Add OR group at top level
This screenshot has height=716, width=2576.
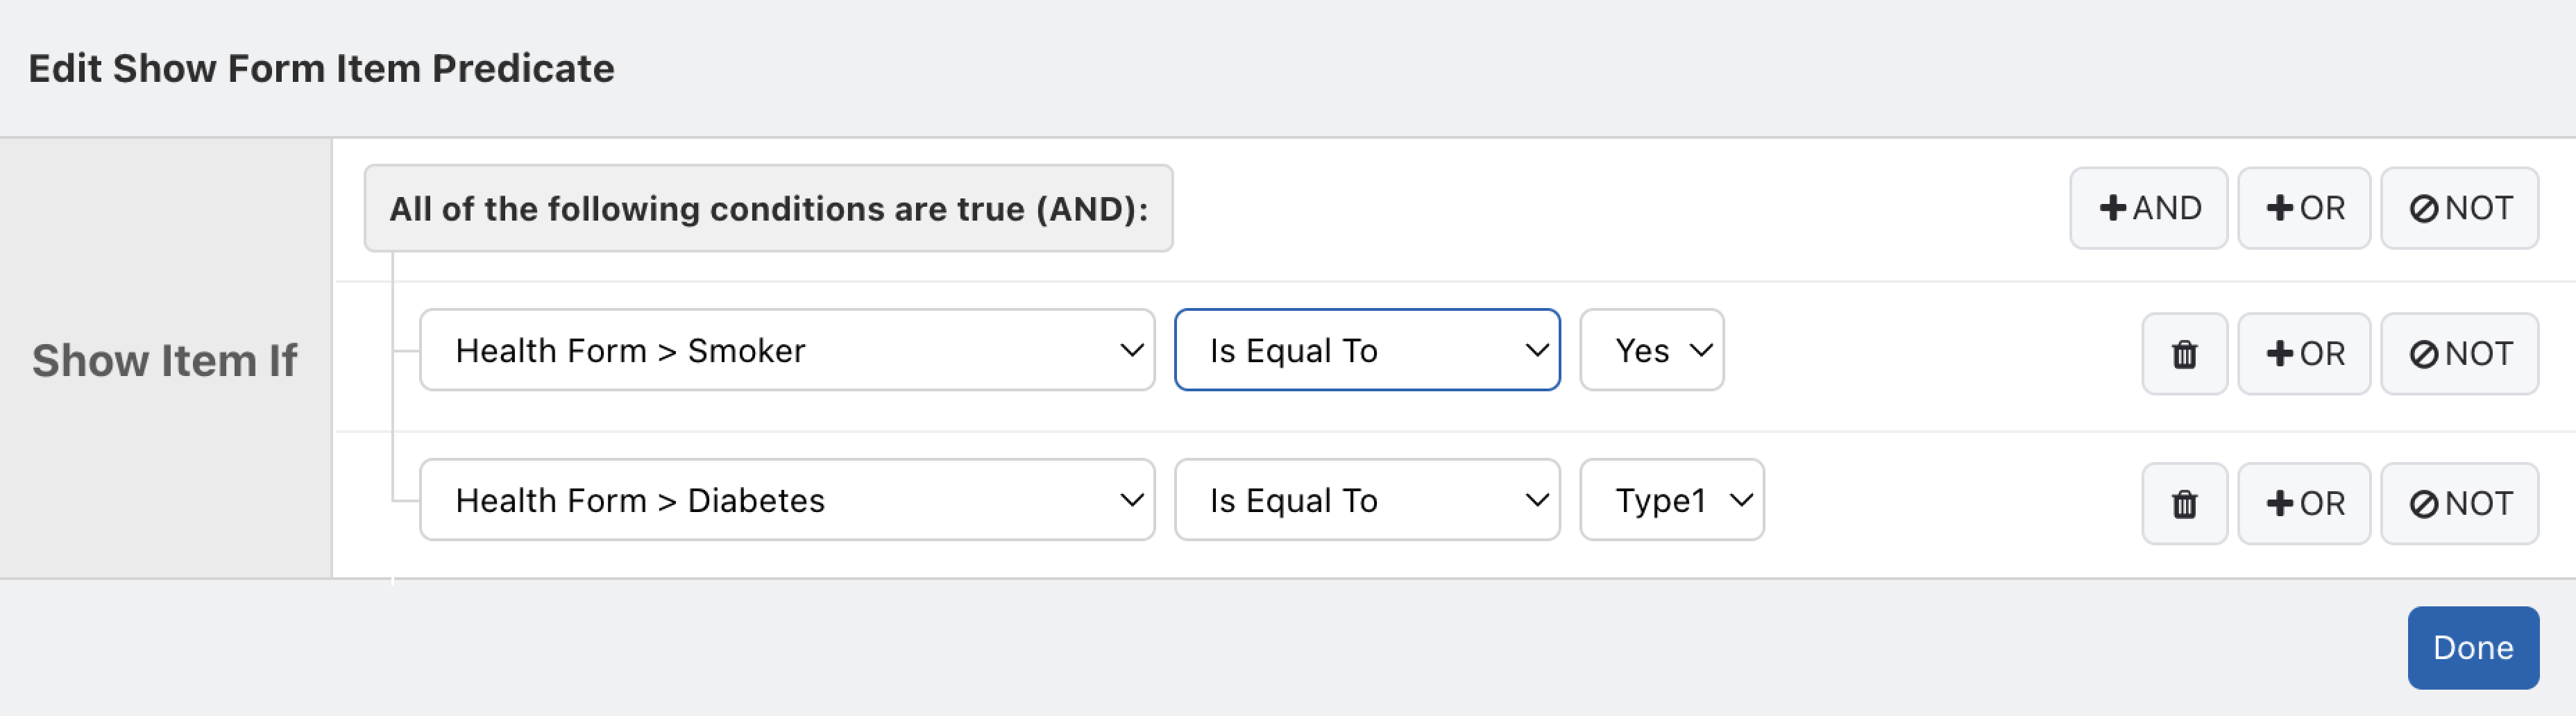2304,208
